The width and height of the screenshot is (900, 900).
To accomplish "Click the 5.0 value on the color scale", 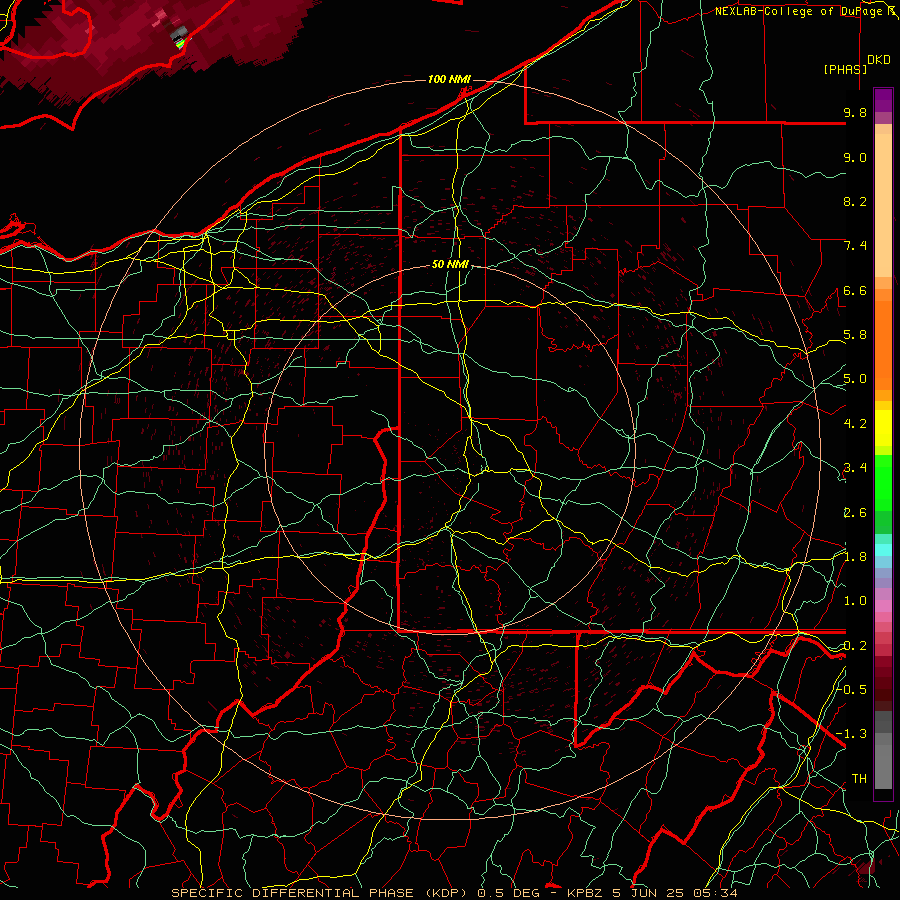I will click(x=855, y=379).
